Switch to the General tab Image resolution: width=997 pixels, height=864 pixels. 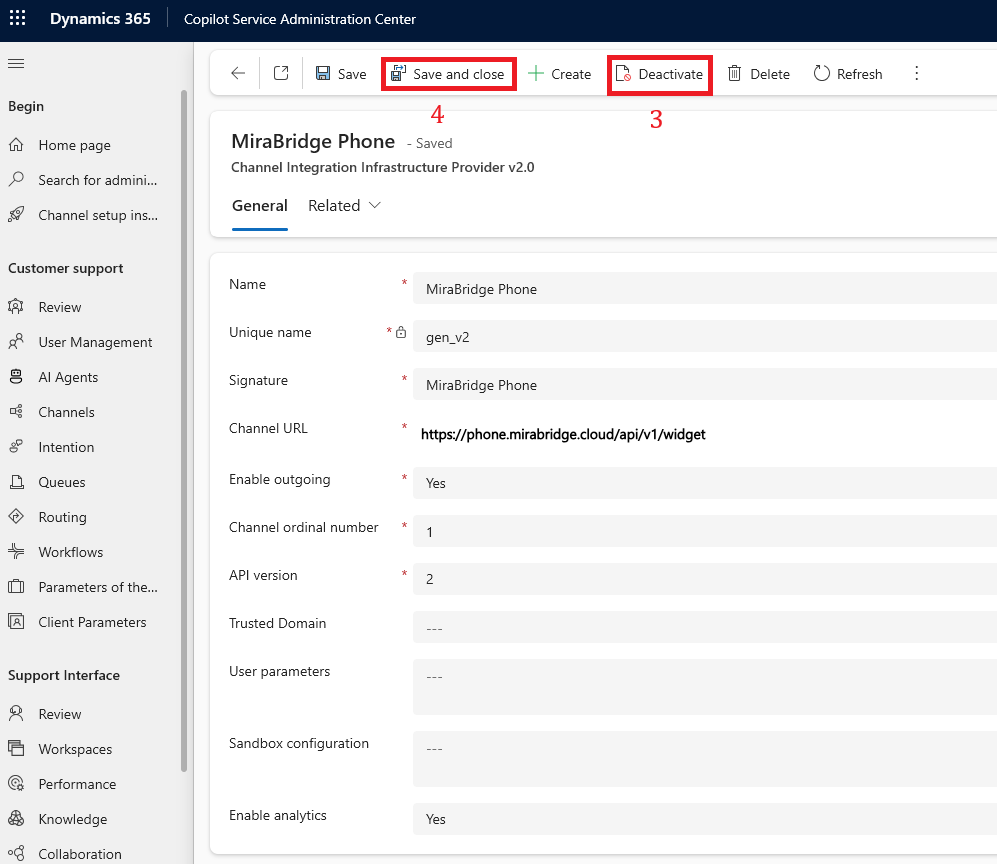point(259,206)
